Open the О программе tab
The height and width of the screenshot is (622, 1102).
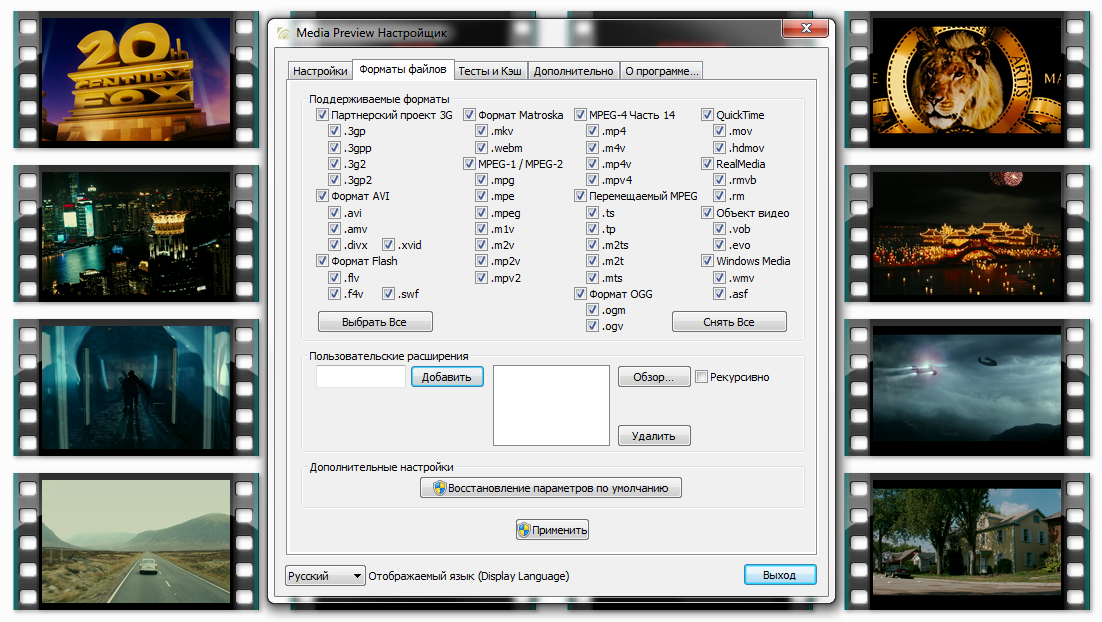(661, 71)
